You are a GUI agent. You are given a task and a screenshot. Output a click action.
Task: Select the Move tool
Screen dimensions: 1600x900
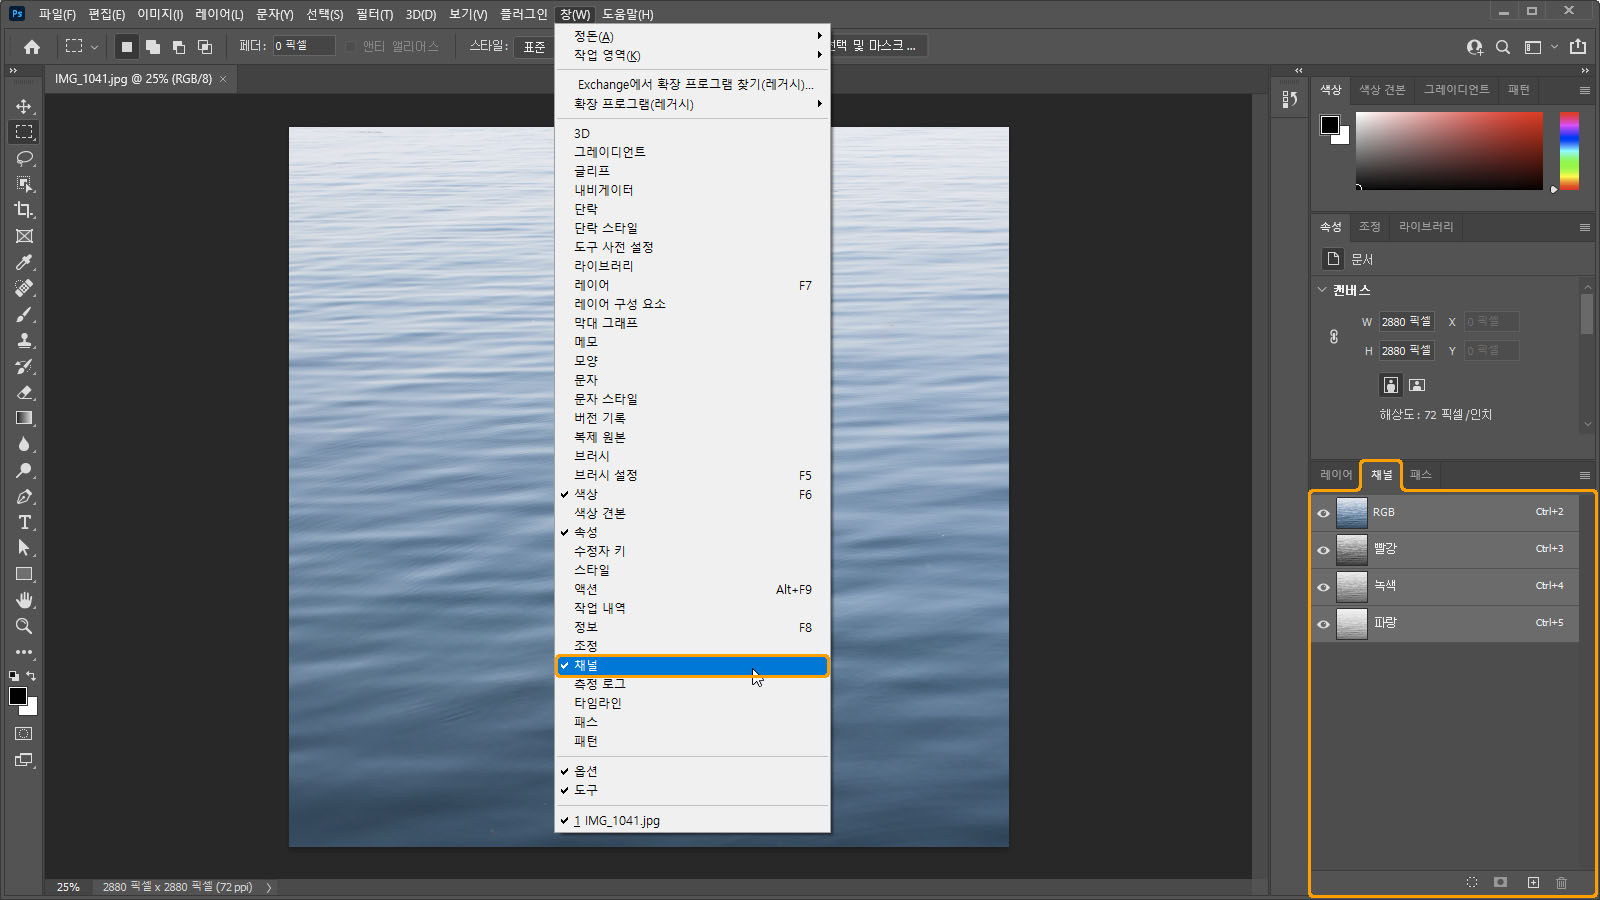24,106
